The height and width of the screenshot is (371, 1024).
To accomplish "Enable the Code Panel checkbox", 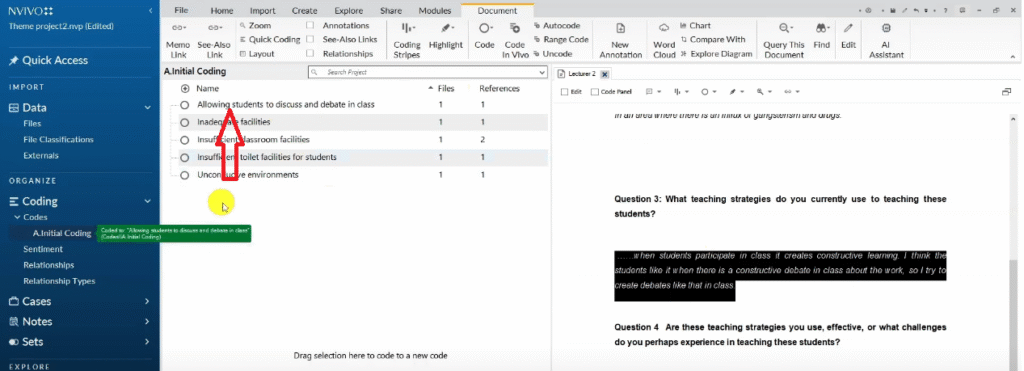I will pyautogui.click(x=594, y=92).
